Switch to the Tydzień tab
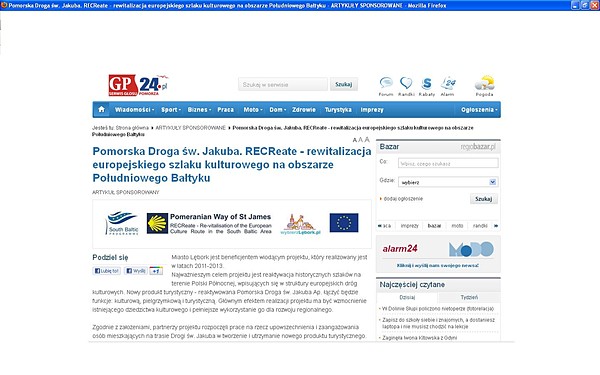Image resolution: width=600 pixels, height=375 pixels. point(469,297)
